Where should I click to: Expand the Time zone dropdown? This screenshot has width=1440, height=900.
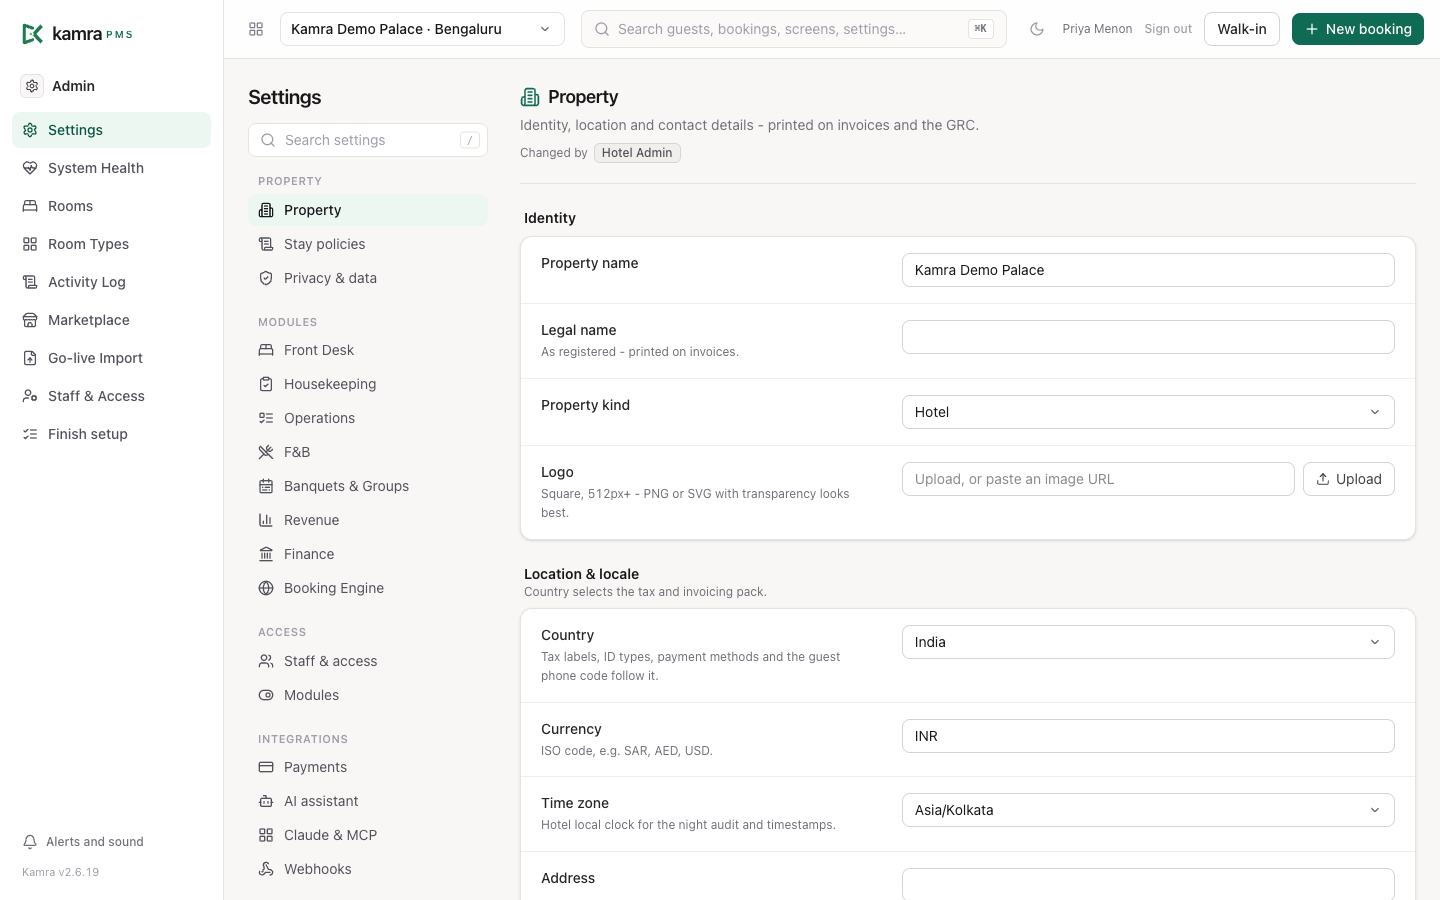pos(1148,810)
